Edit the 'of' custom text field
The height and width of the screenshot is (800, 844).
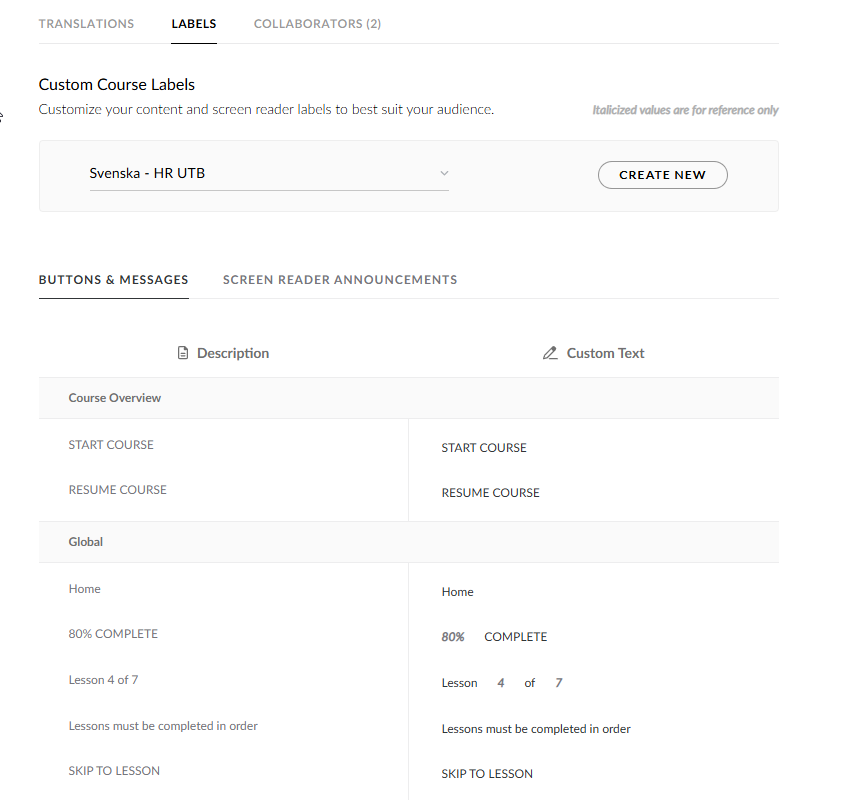(530, 683)
